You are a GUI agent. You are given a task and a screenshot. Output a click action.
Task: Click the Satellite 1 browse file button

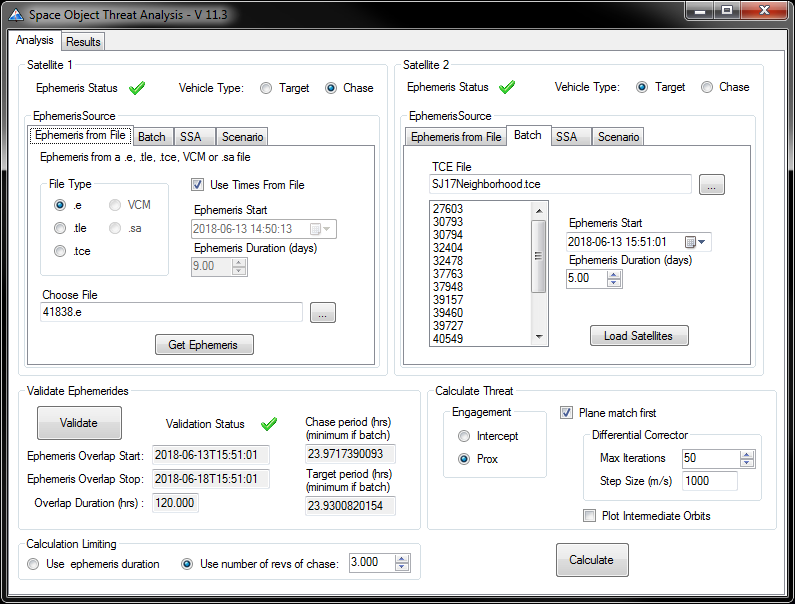(x=322, y=313)
